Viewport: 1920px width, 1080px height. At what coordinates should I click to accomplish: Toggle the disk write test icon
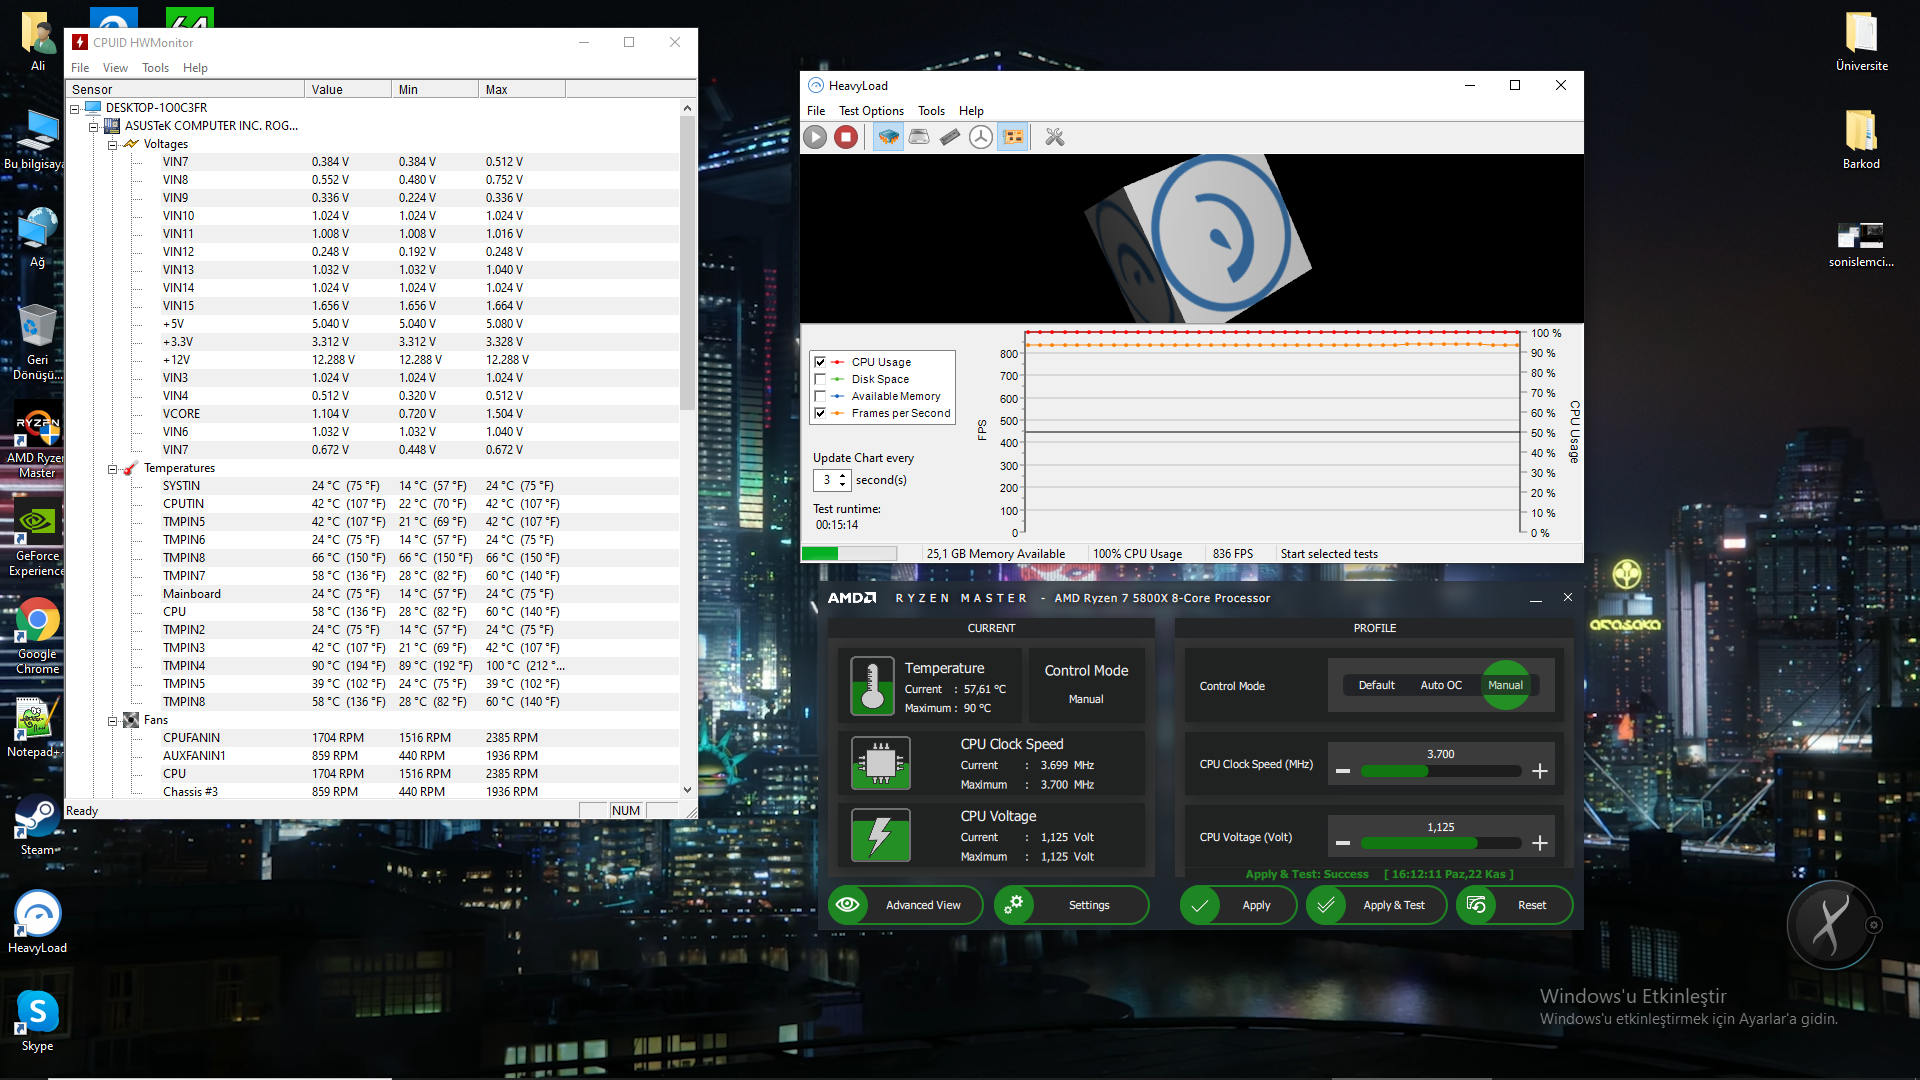[919, 137]
